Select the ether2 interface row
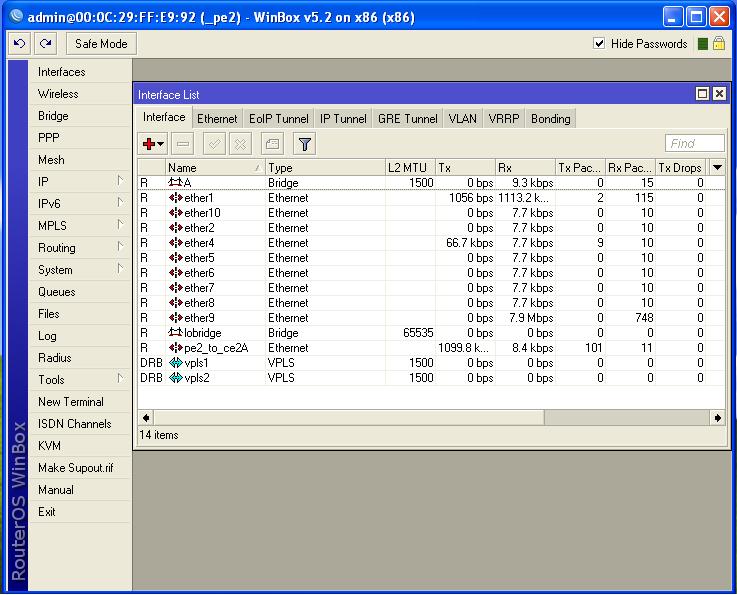This screenshot has height=595, width=737. [431, 228]
